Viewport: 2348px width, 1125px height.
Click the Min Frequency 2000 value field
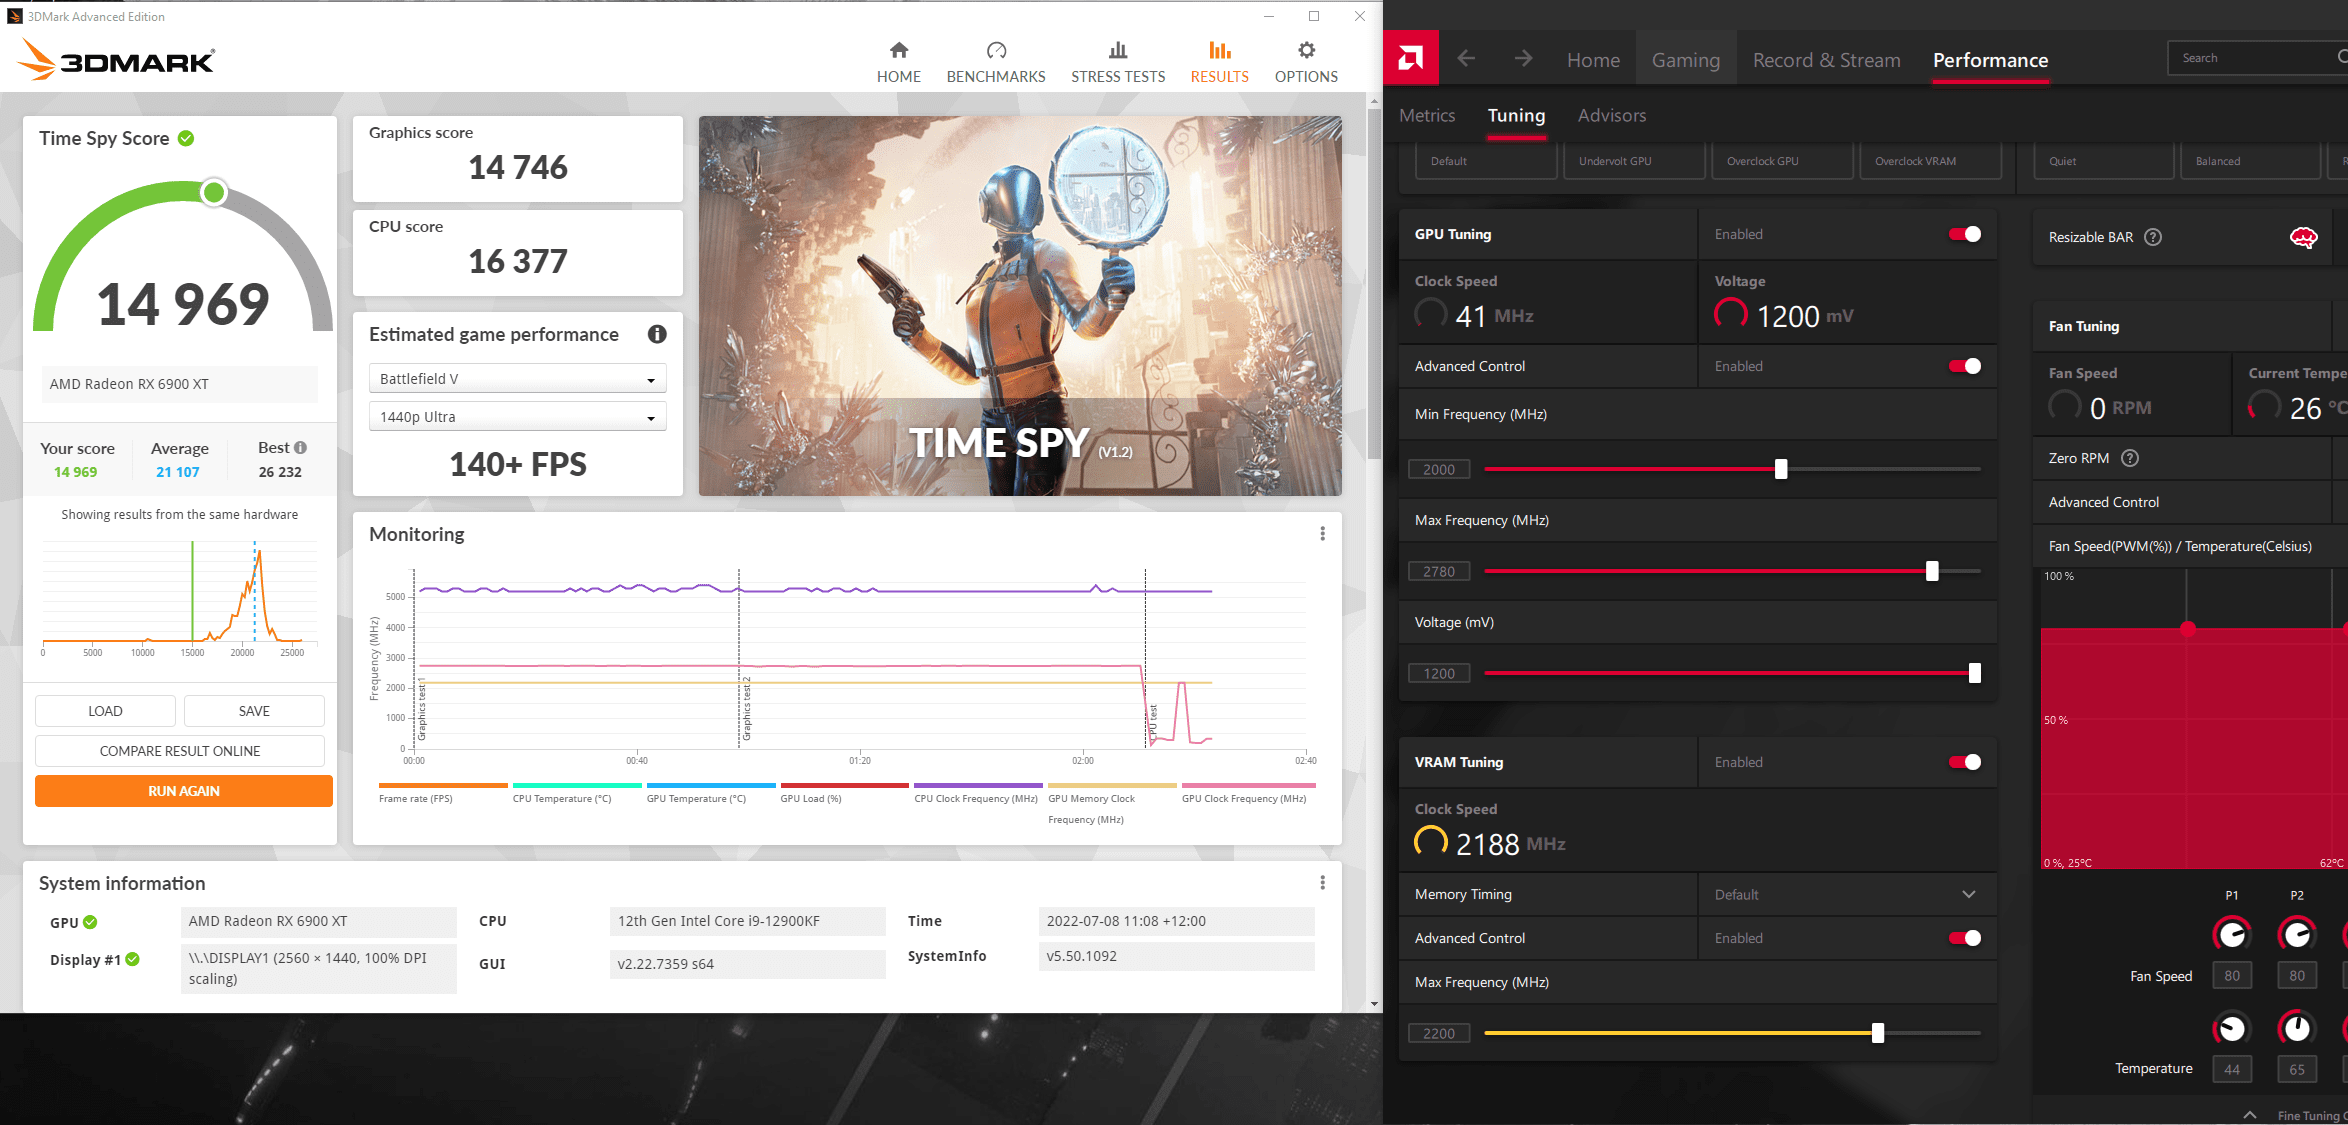(1439, 469)
